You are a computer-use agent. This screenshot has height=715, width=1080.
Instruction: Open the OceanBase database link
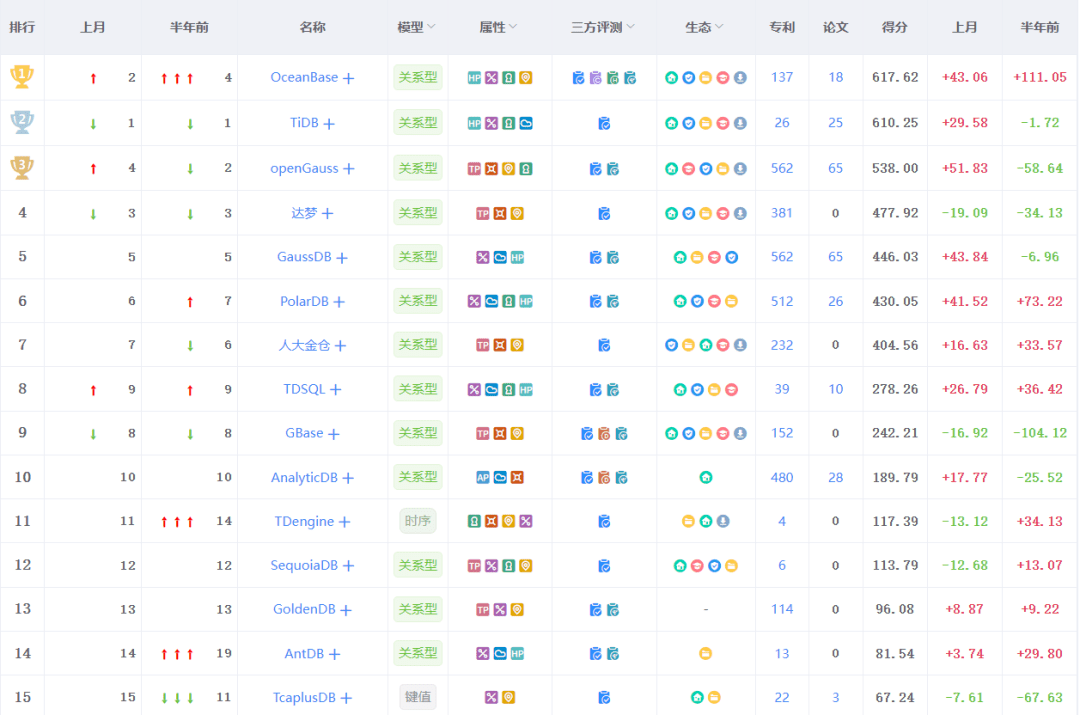click(304, 77)
